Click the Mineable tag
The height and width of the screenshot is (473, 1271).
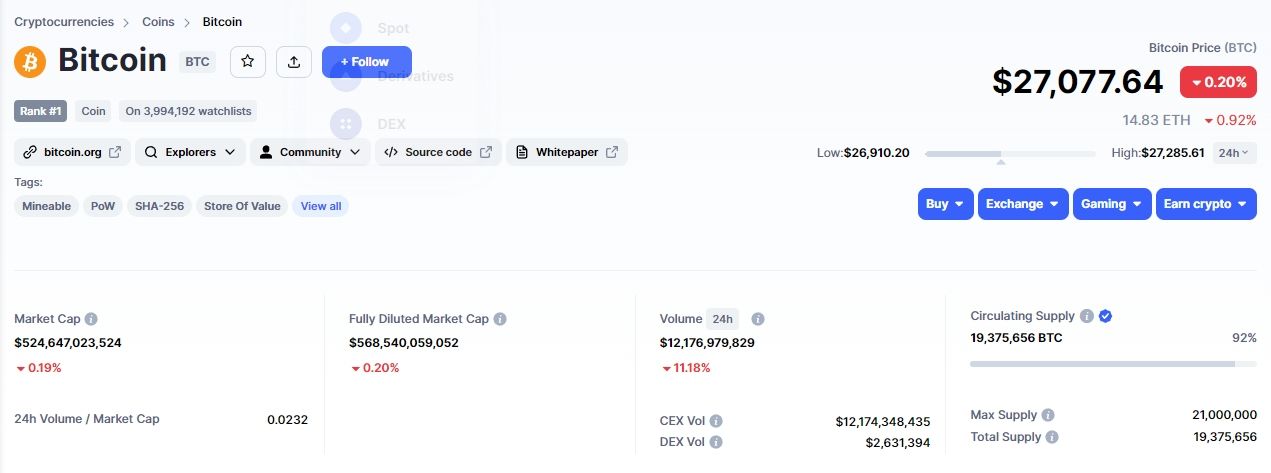(47, 206)
